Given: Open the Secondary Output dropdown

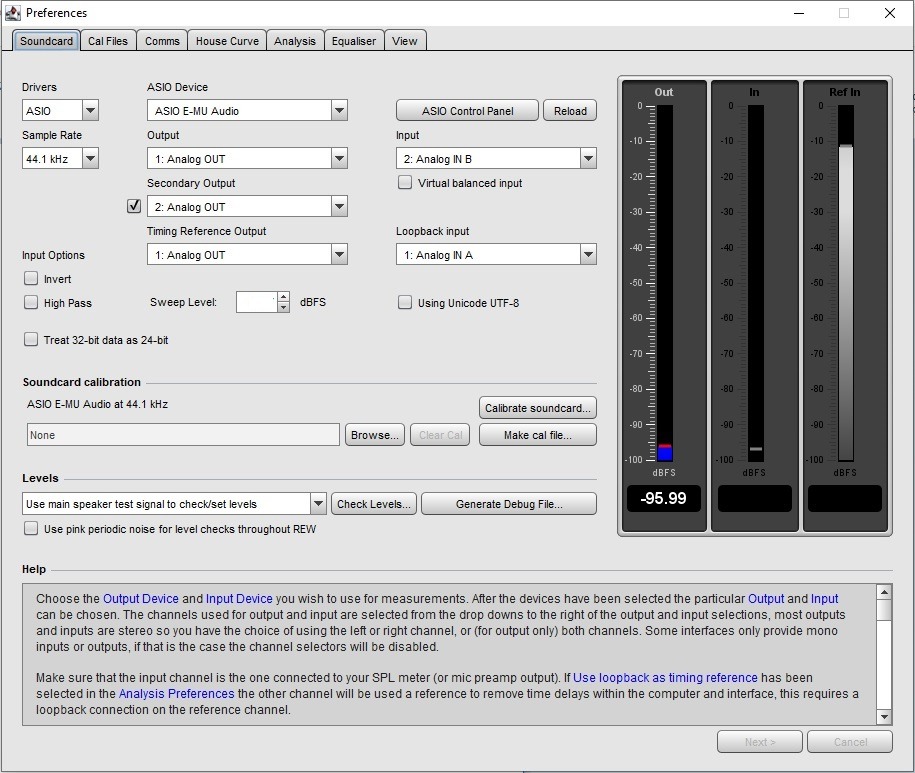Looking at the screenshot, I should pyautogui.click(x=247, y=206).
